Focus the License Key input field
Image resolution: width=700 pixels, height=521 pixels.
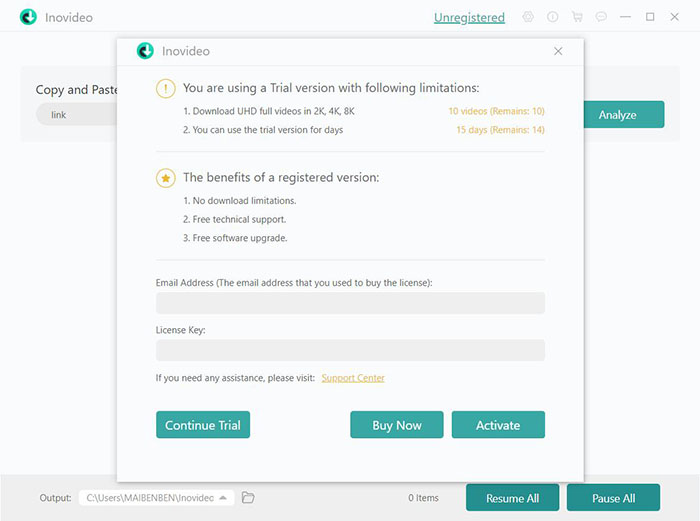(x=350, y=350)
